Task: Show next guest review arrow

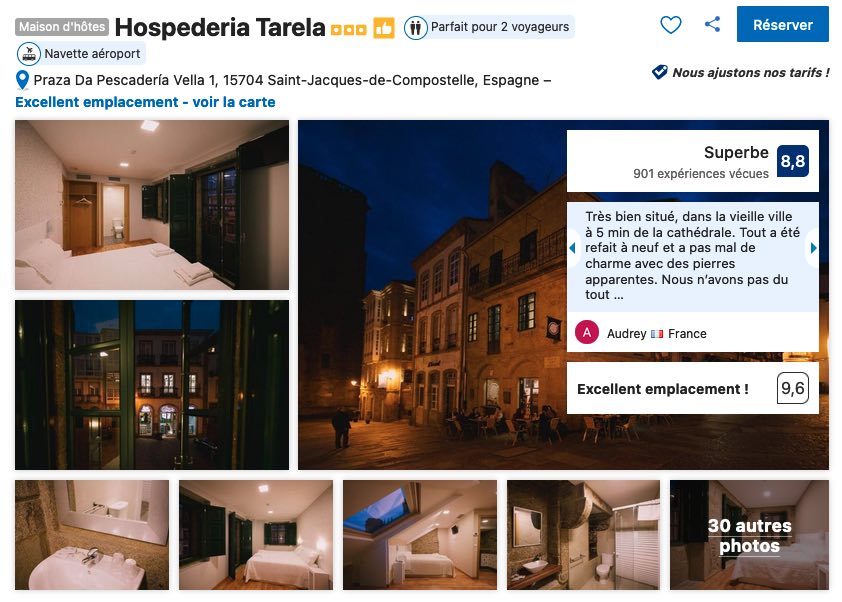Action: tap(813, 248)
